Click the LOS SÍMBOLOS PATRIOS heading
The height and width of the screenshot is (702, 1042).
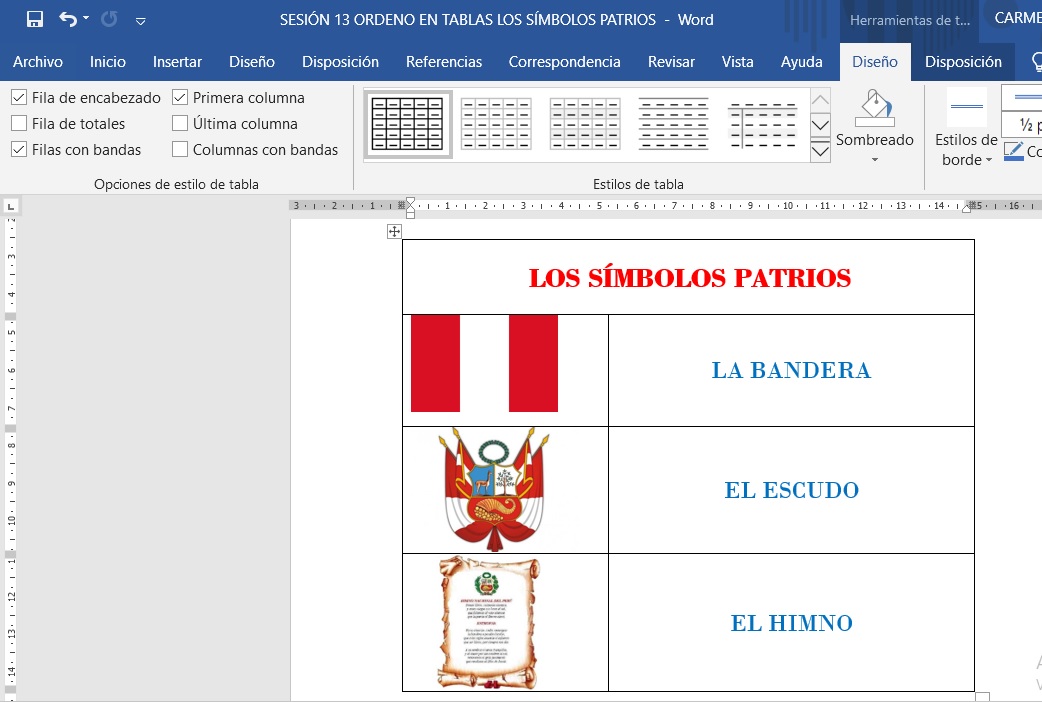coord(689,278)
